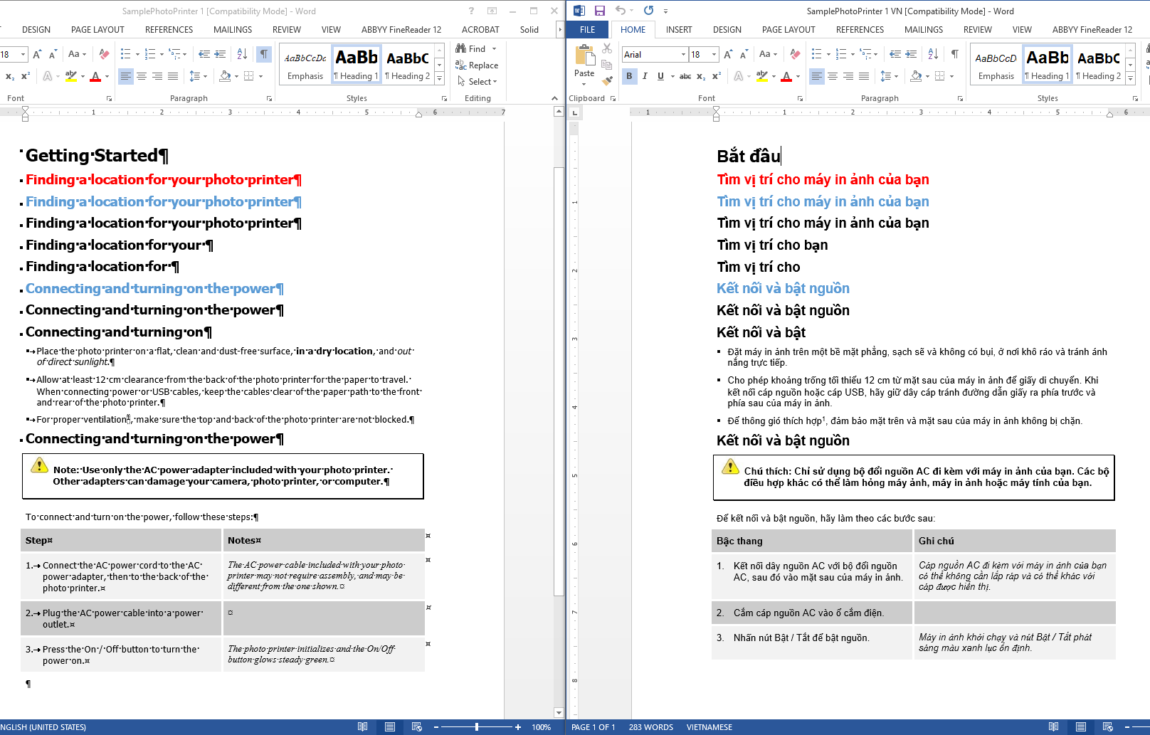
Task: Click the Replace button in Editing group
Action: pos(476,65)
